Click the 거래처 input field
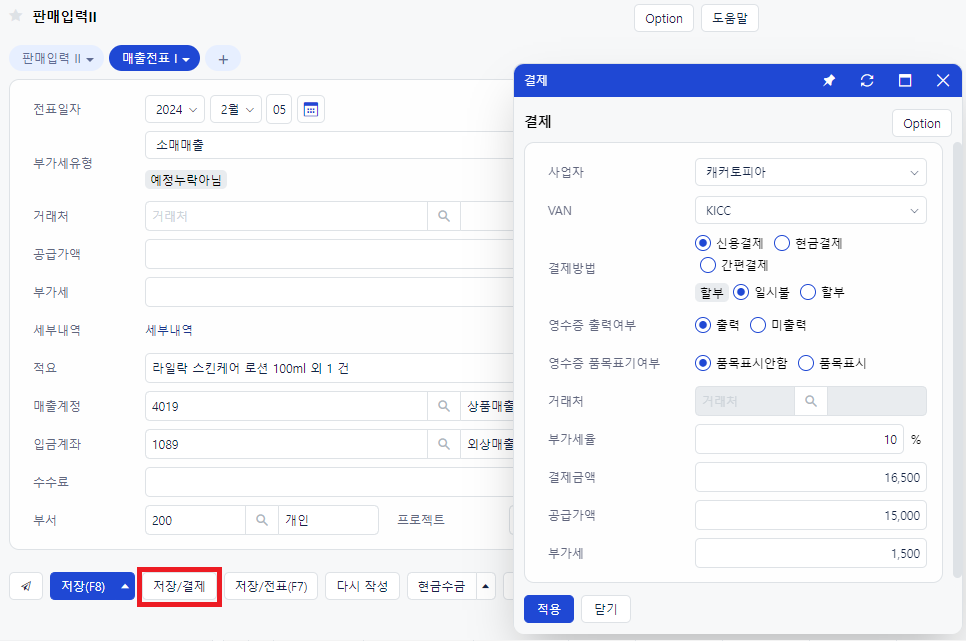This screenshot has width=966, height=641. pyautogui.click(x=286, y=216)
